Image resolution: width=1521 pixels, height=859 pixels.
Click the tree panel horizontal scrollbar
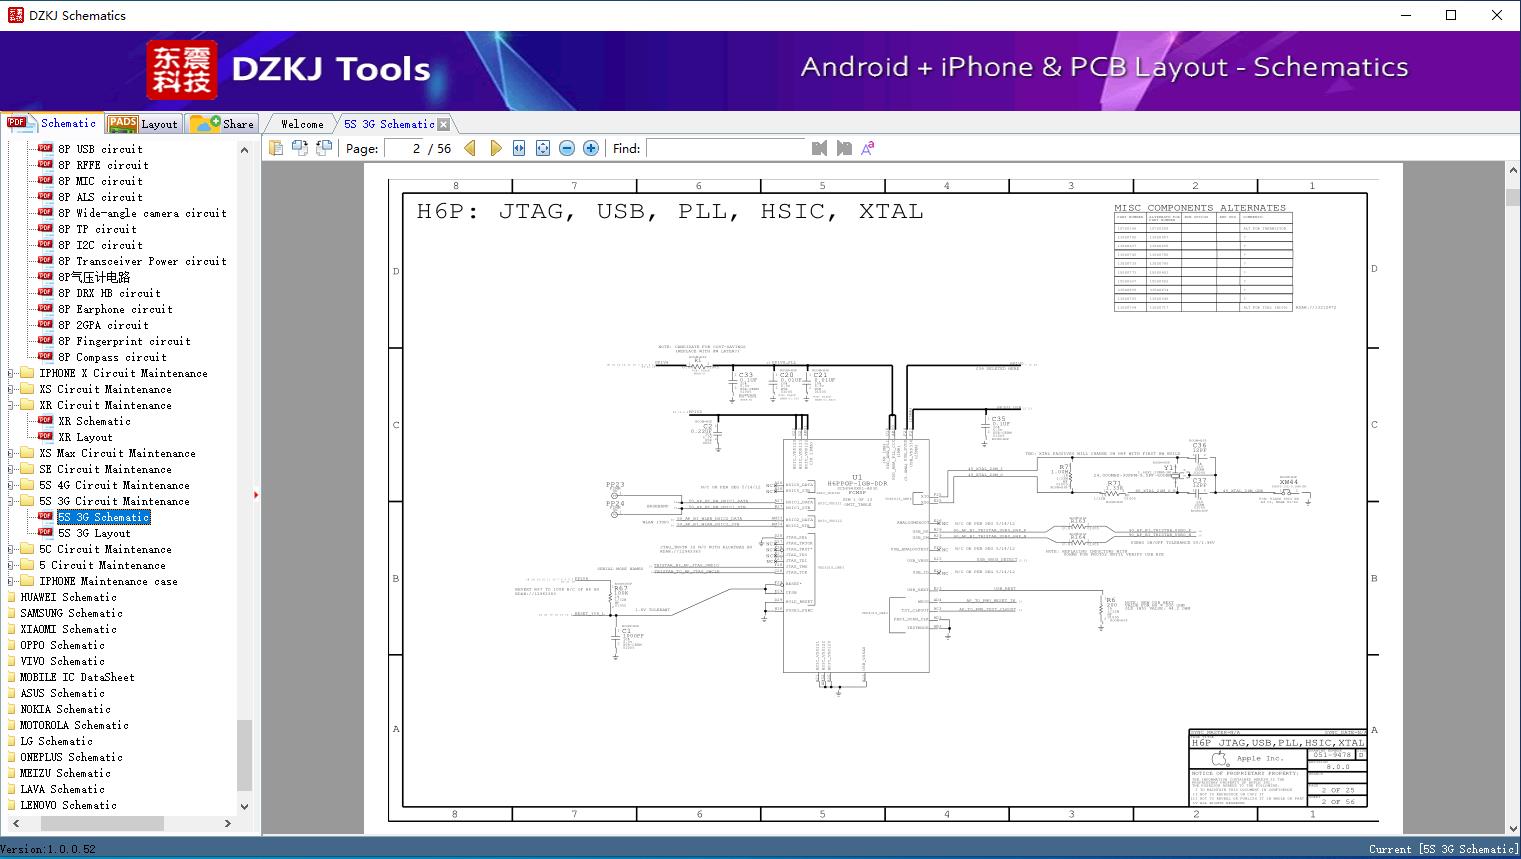[102, 823]
